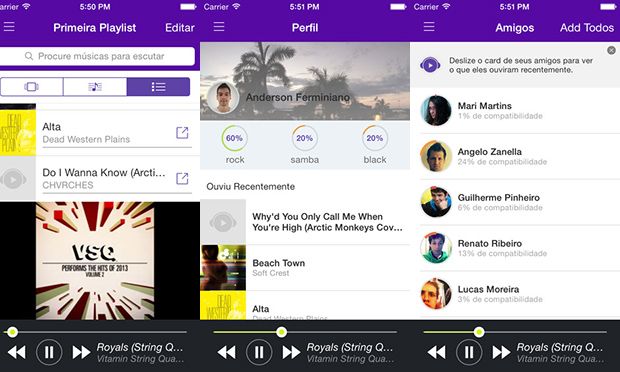
Task: Skip forward in the Amigos screen player
Action: (501, 352)
